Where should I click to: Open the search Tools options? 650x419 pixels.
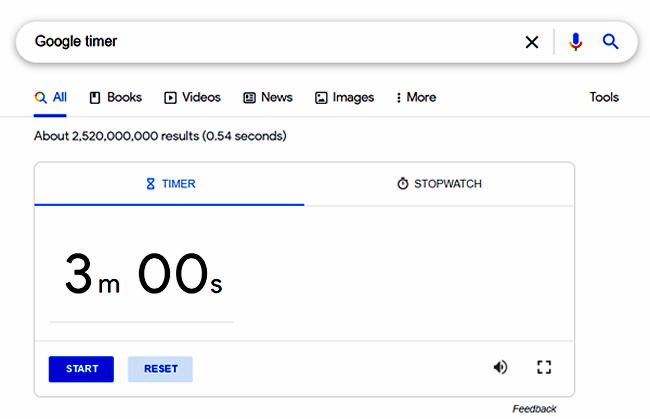coord(604,97)
